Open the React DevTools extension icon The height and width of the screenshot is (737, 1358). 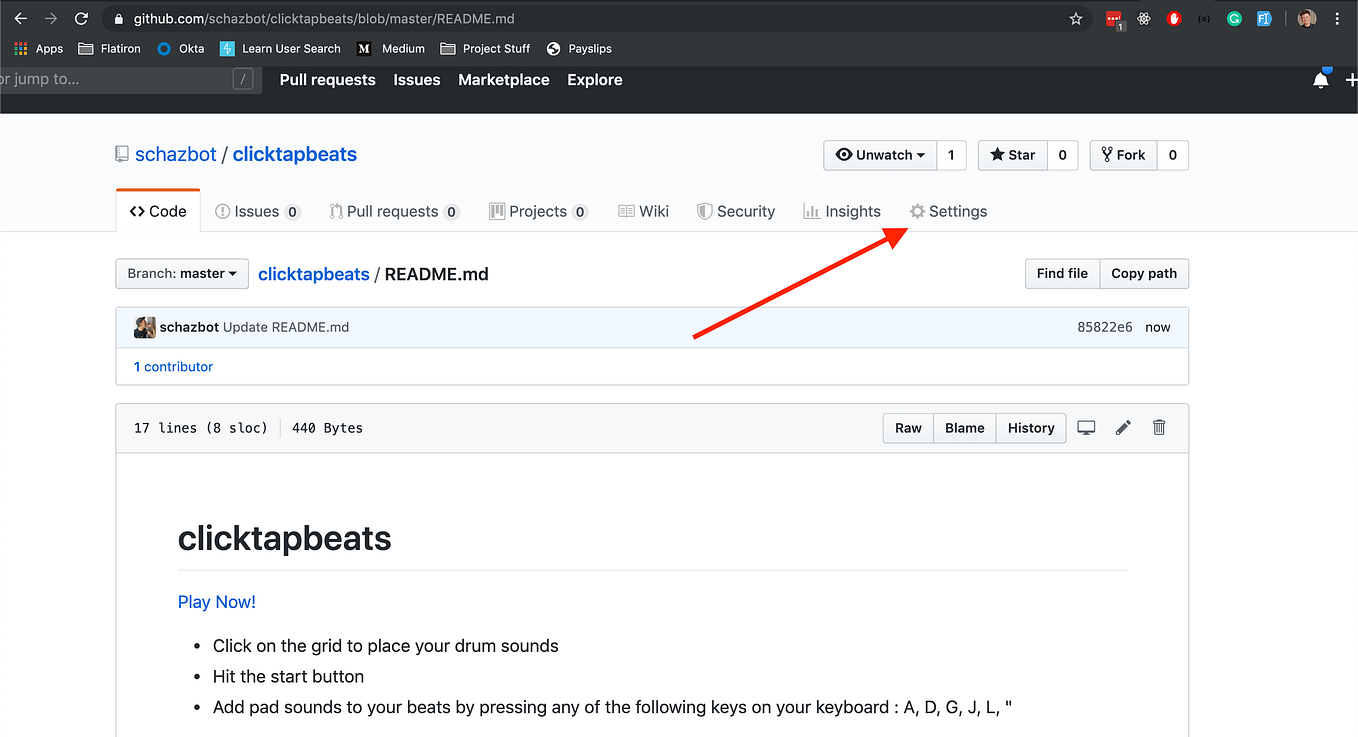[1144, 18]
